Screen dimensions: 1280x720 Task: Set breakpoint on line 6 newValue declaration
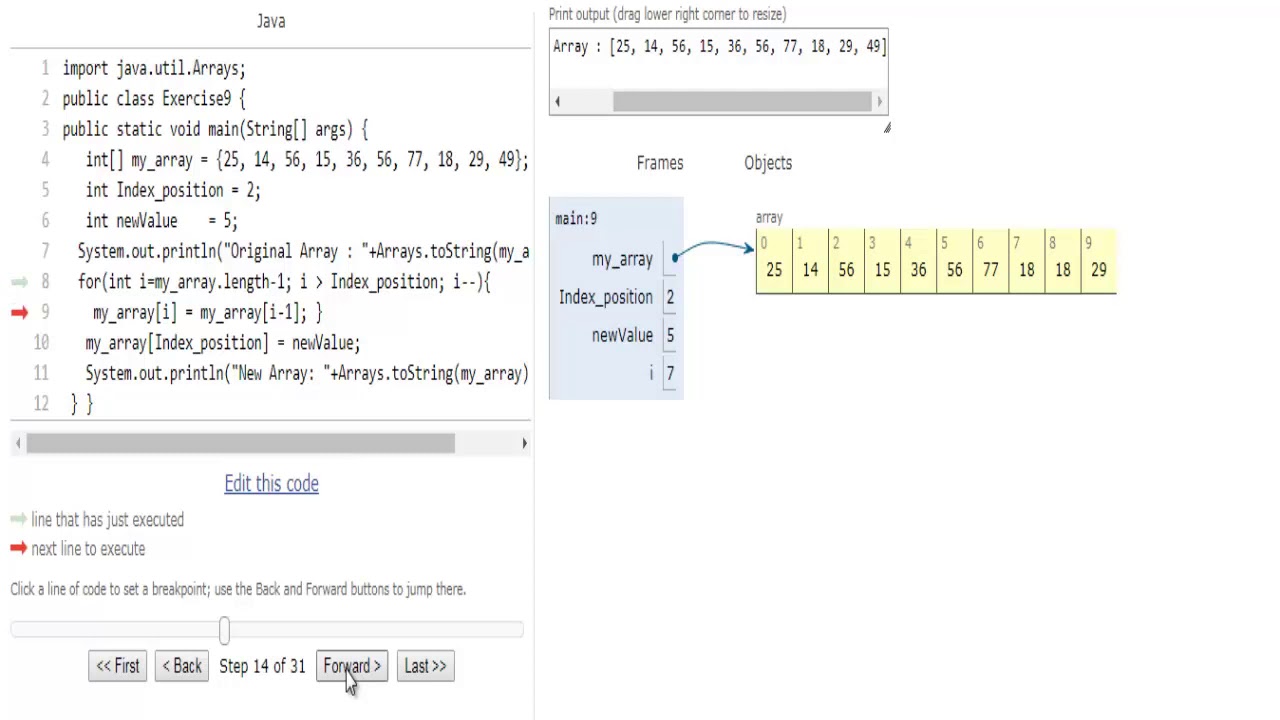(x=161, y=221)
